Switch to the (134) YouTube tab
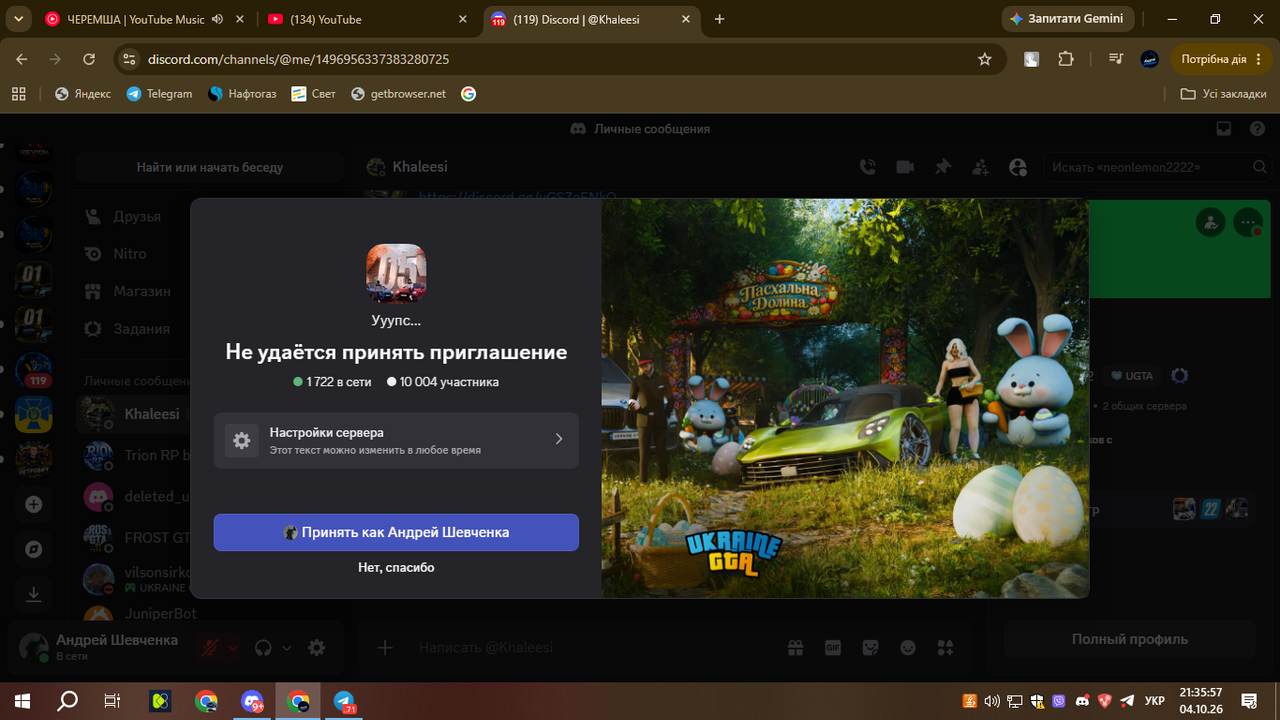 click(x=369, y=19)
